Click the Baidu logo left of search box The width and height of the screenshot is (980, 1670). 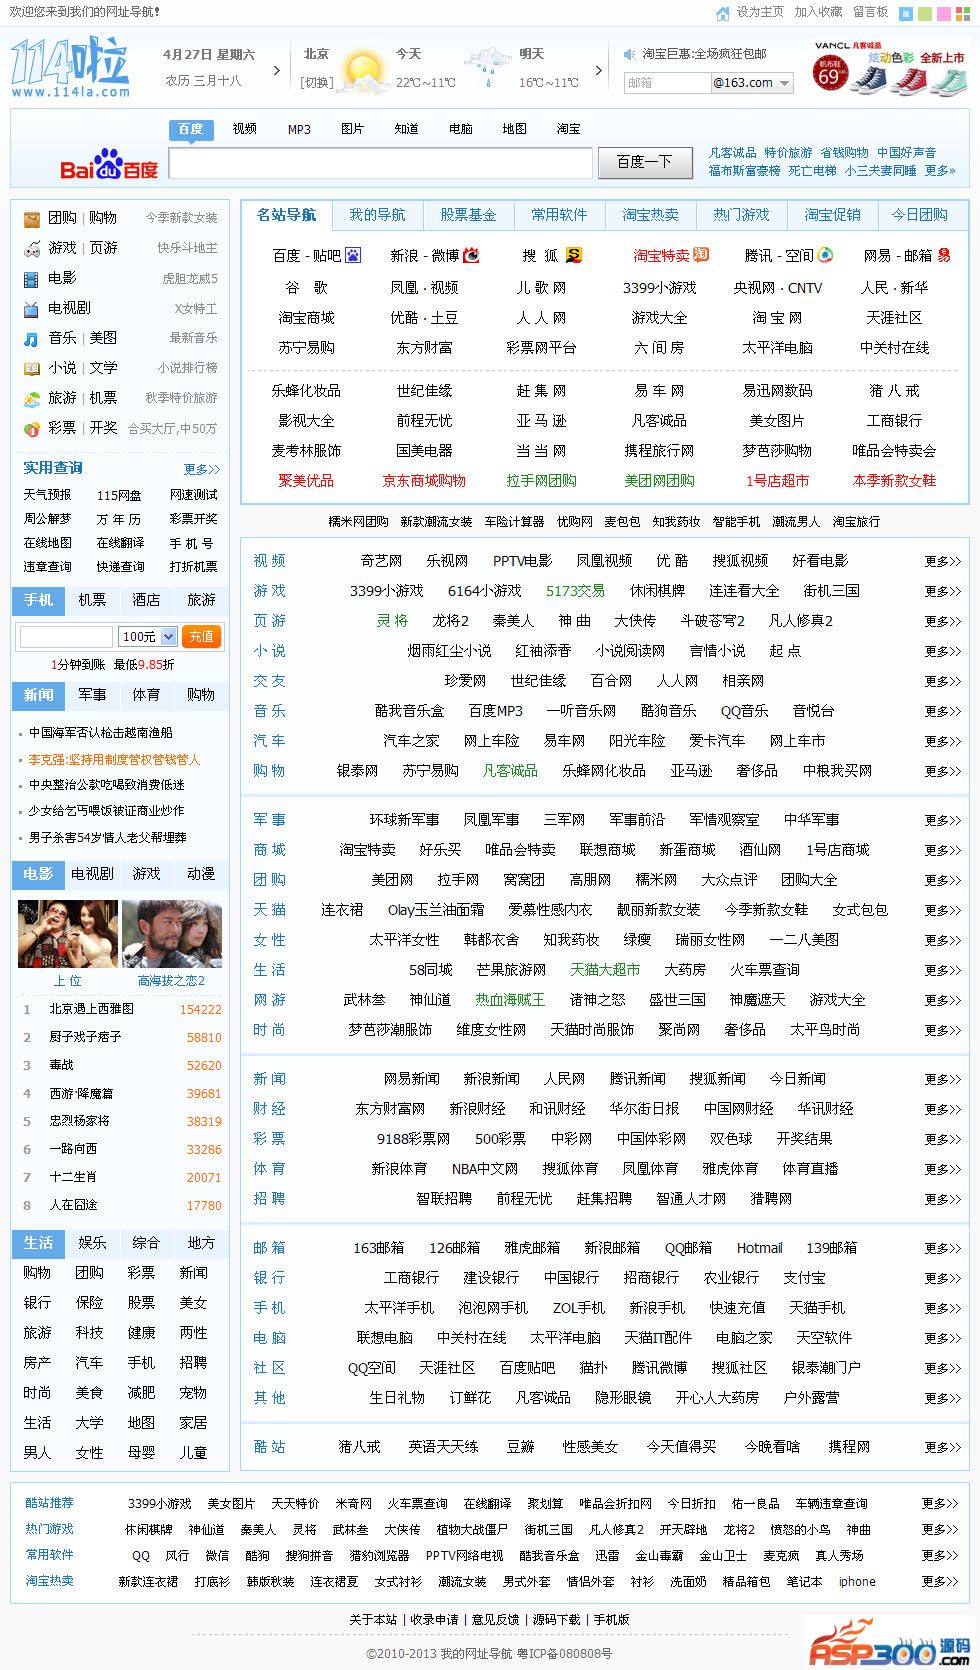[x=109, y=164]
